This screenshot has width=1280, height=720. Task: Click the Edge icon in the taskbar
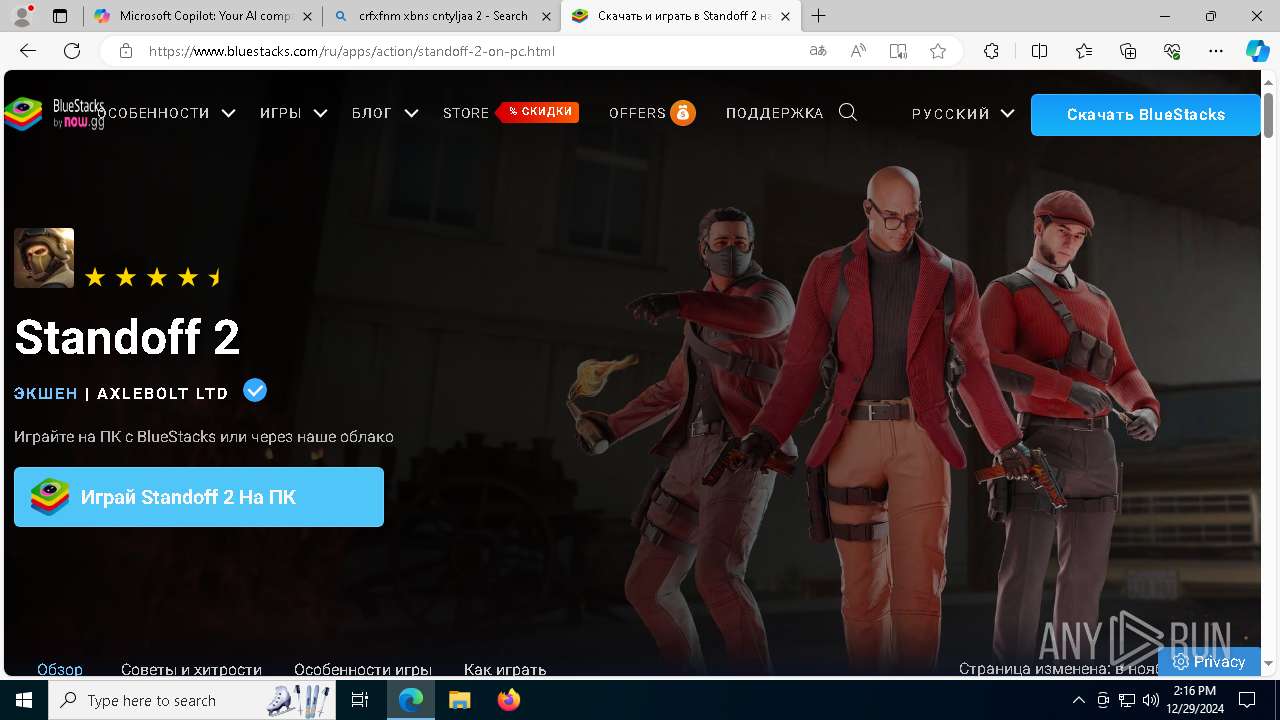[411, 700]
